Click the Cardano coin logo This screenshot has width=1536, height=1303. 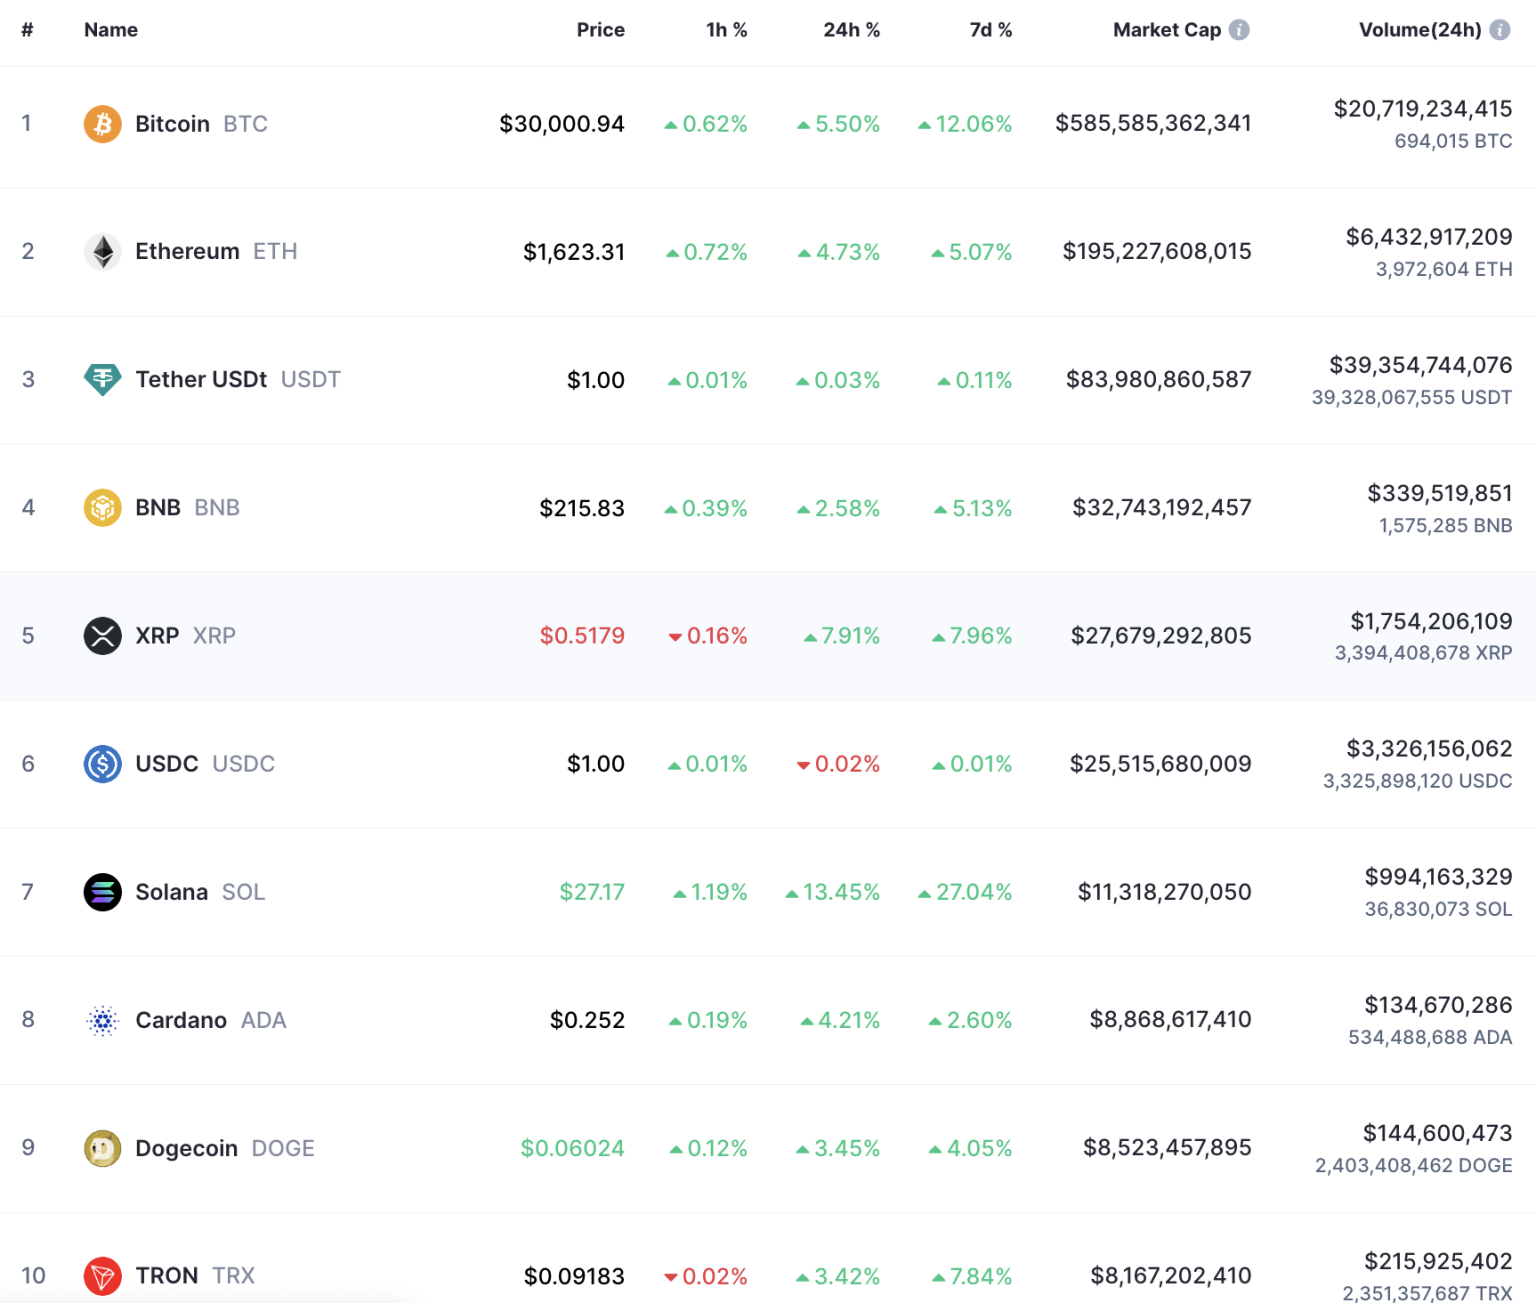click(x=102, y=1019)
